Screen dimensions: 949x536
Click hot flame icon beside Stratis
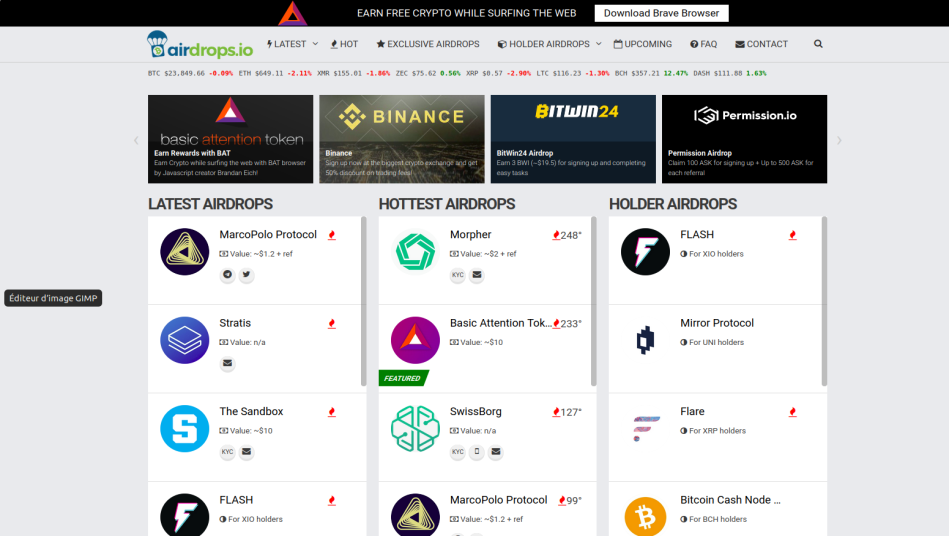[332, 324]
